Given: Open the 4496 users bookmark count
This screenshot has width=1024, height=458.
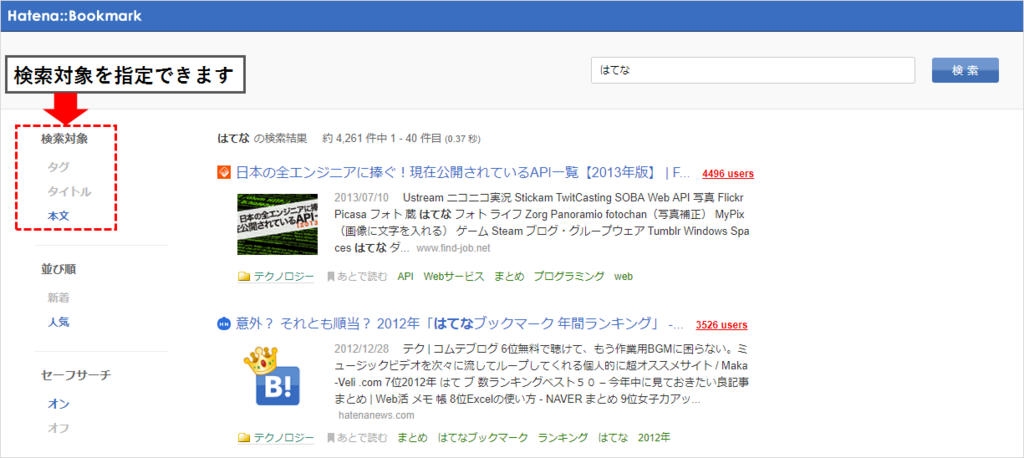Looking at the screenshot, I should (728, 174).
